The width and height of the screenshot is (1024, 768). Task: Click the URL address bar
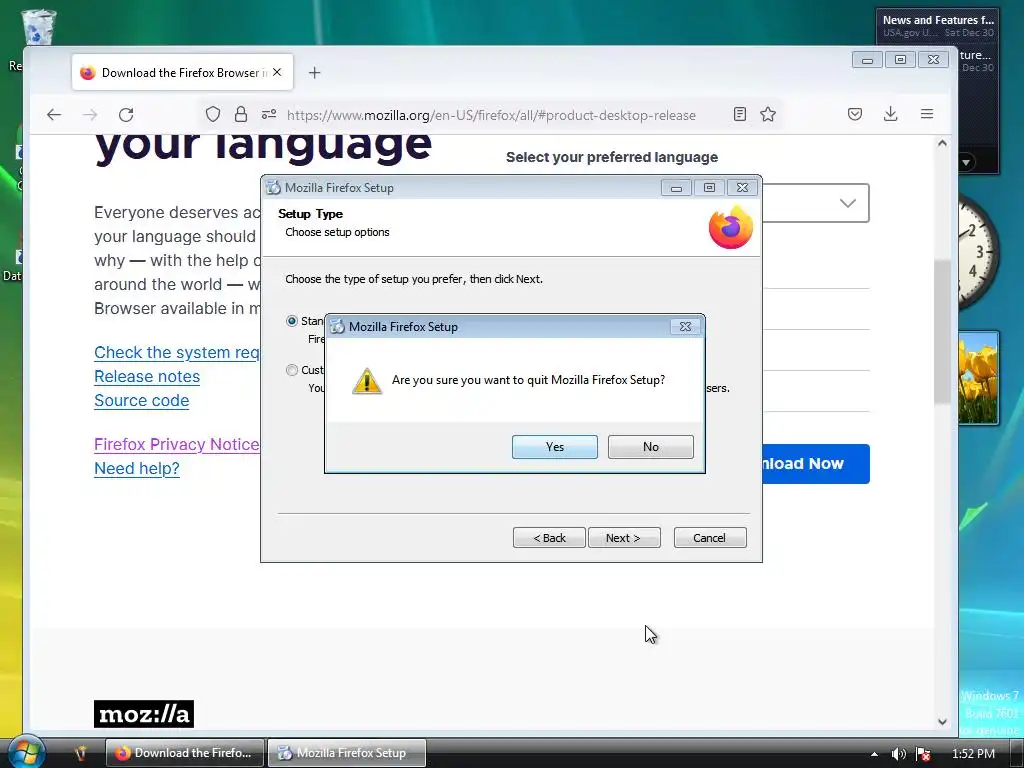pyautogui.click(x=491, y=115)
